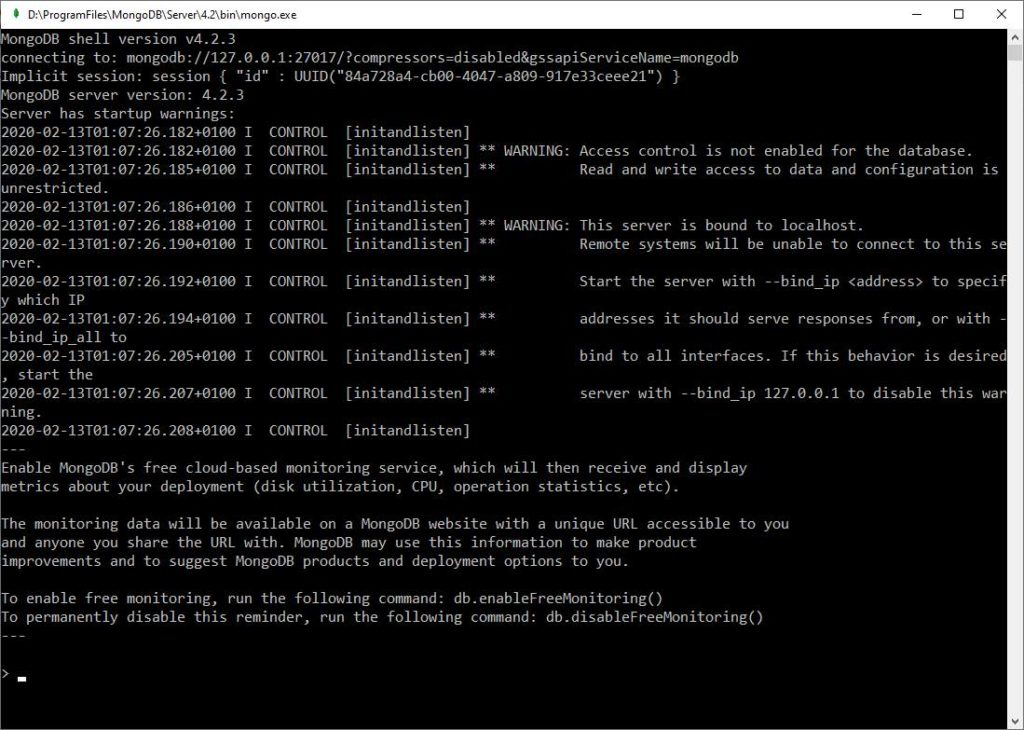
Task: Click 'server with --bind_ip 127.0.0.1' text
Action: point(793,393)
